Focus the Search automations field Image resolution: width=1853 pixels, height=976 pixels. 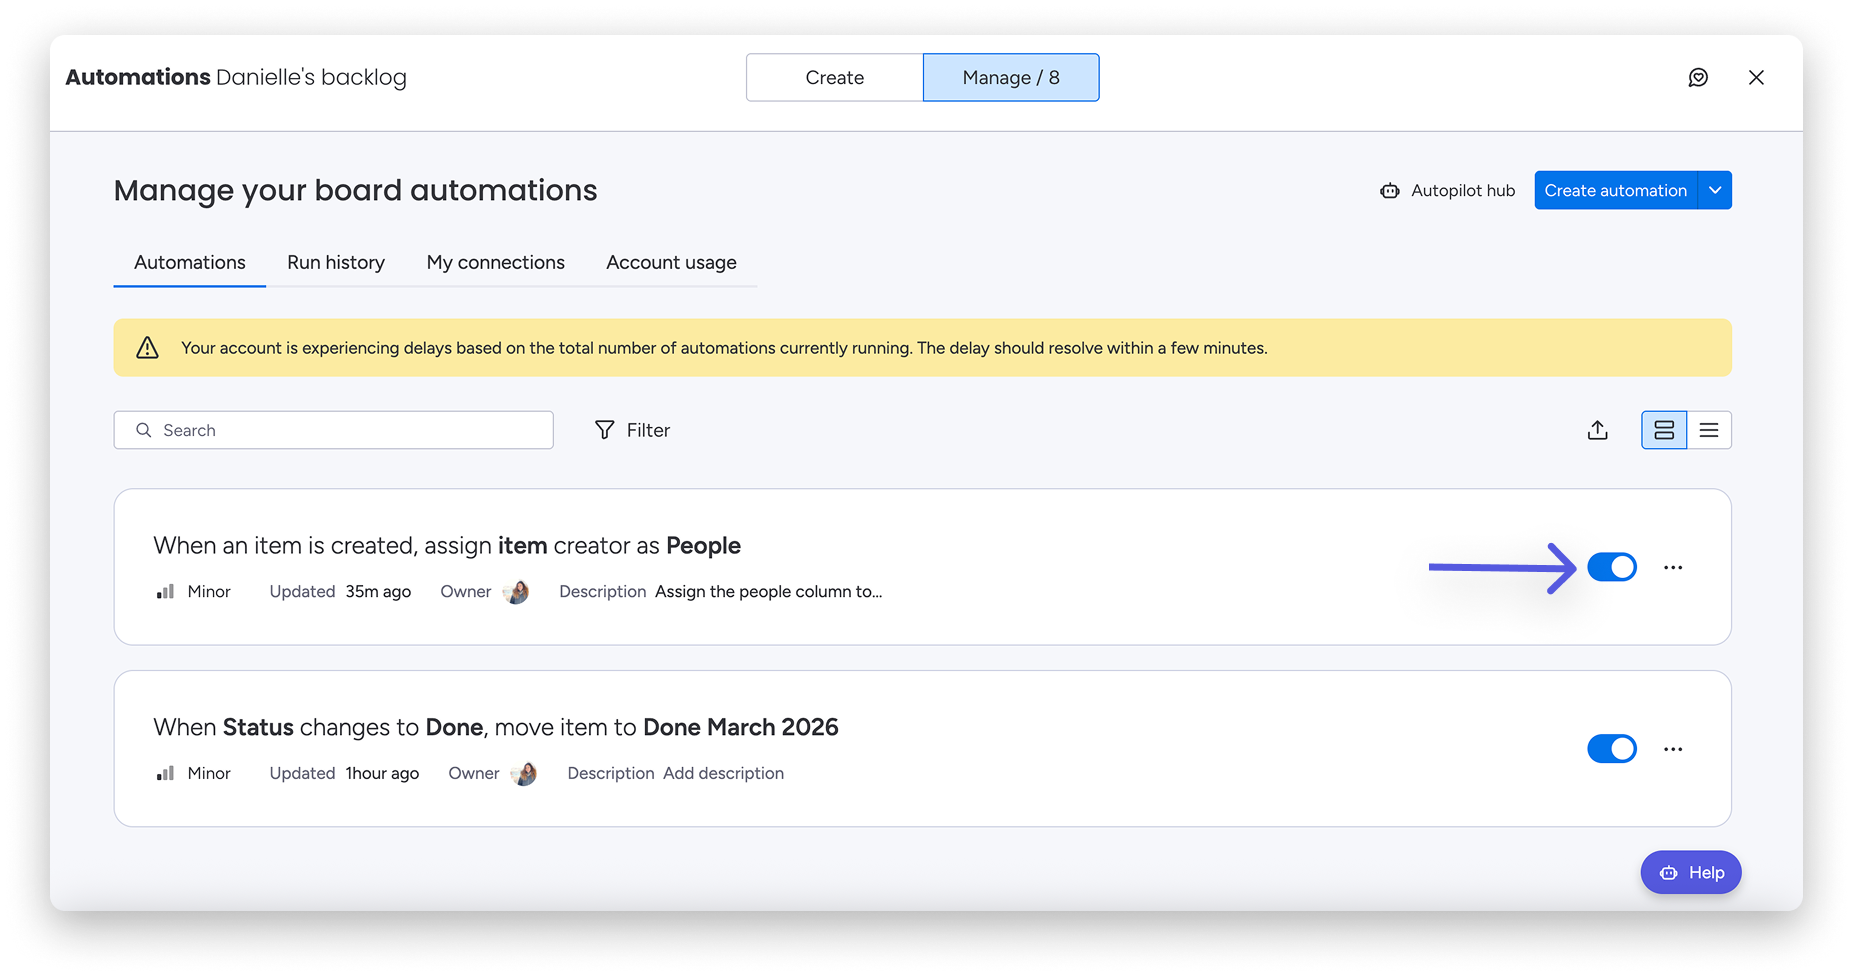pos(333,430)
